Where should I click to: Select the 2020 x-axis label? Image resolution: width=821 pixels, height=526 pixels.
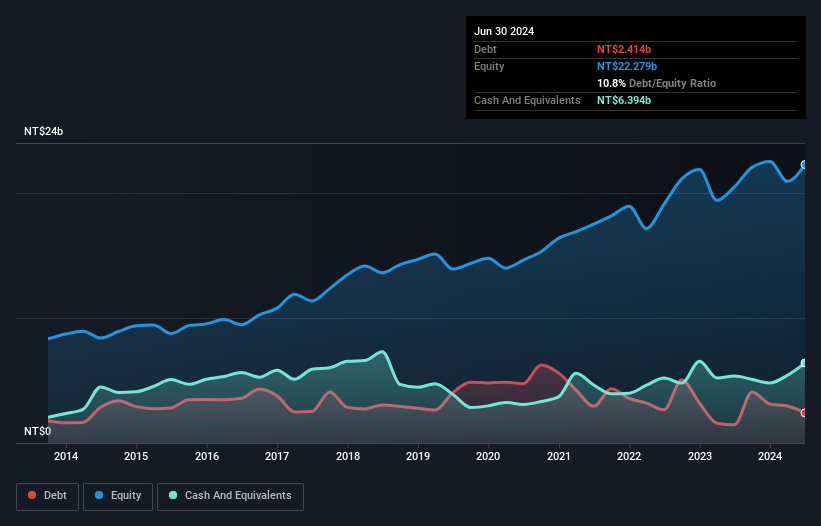coord(488,456)
